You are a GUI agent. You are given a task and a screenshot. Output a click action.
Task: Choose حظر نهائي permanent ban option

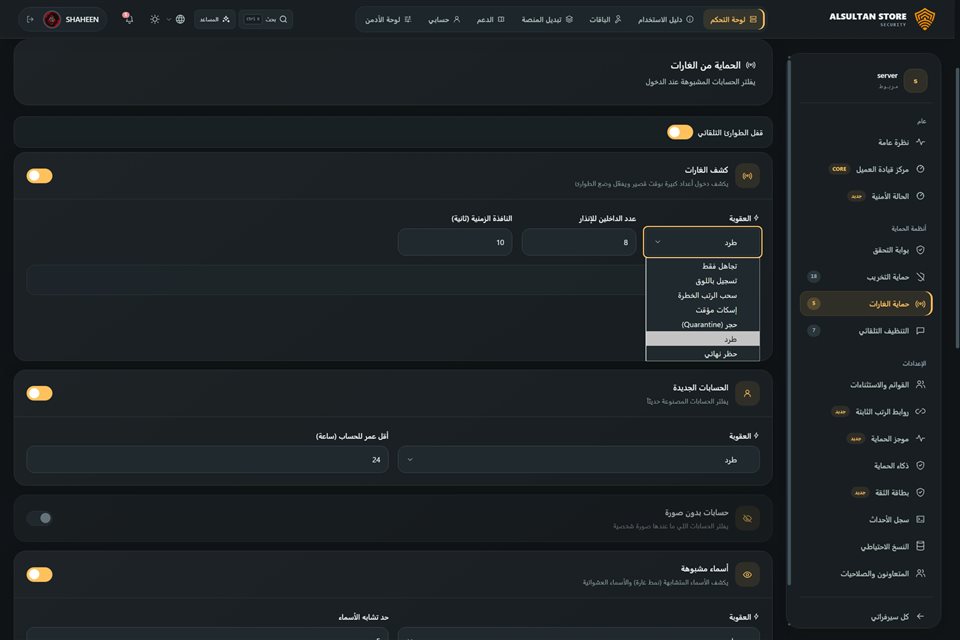pyautogui.click(x=702, y=354)
